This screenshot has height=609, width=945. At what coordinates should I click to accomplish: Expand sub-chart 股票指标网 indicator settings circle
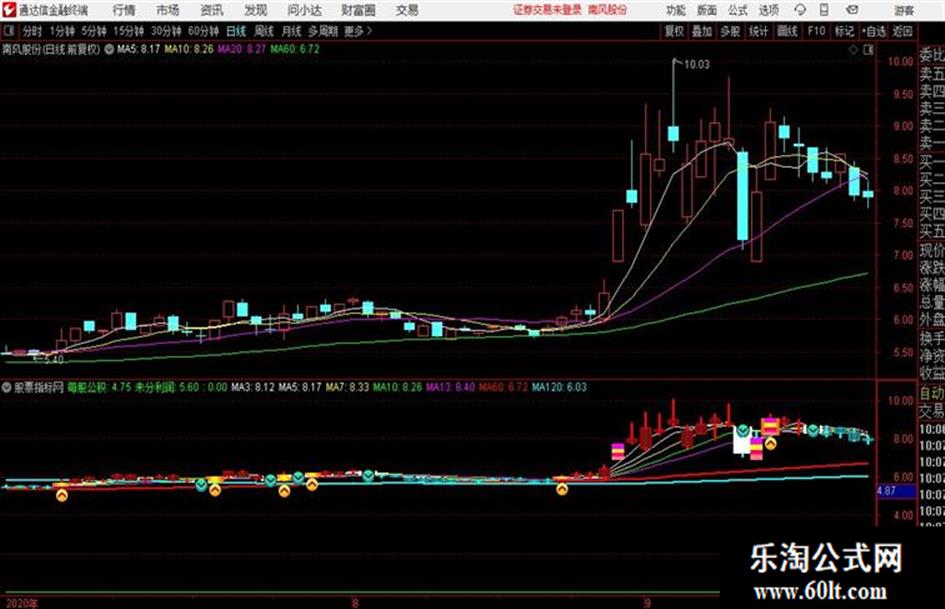click(x=7, y=387)
